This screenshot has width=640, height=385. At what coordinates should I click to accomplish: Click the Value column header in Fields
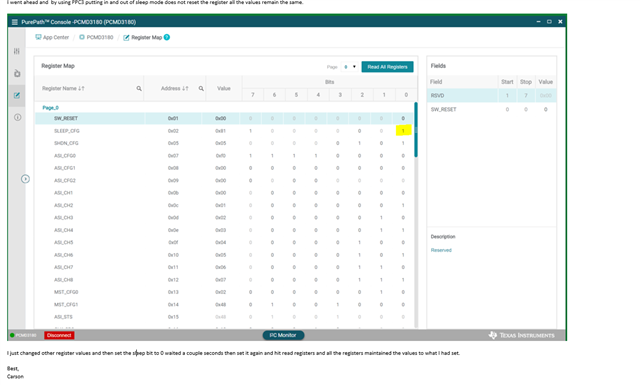tap(545, 82)
